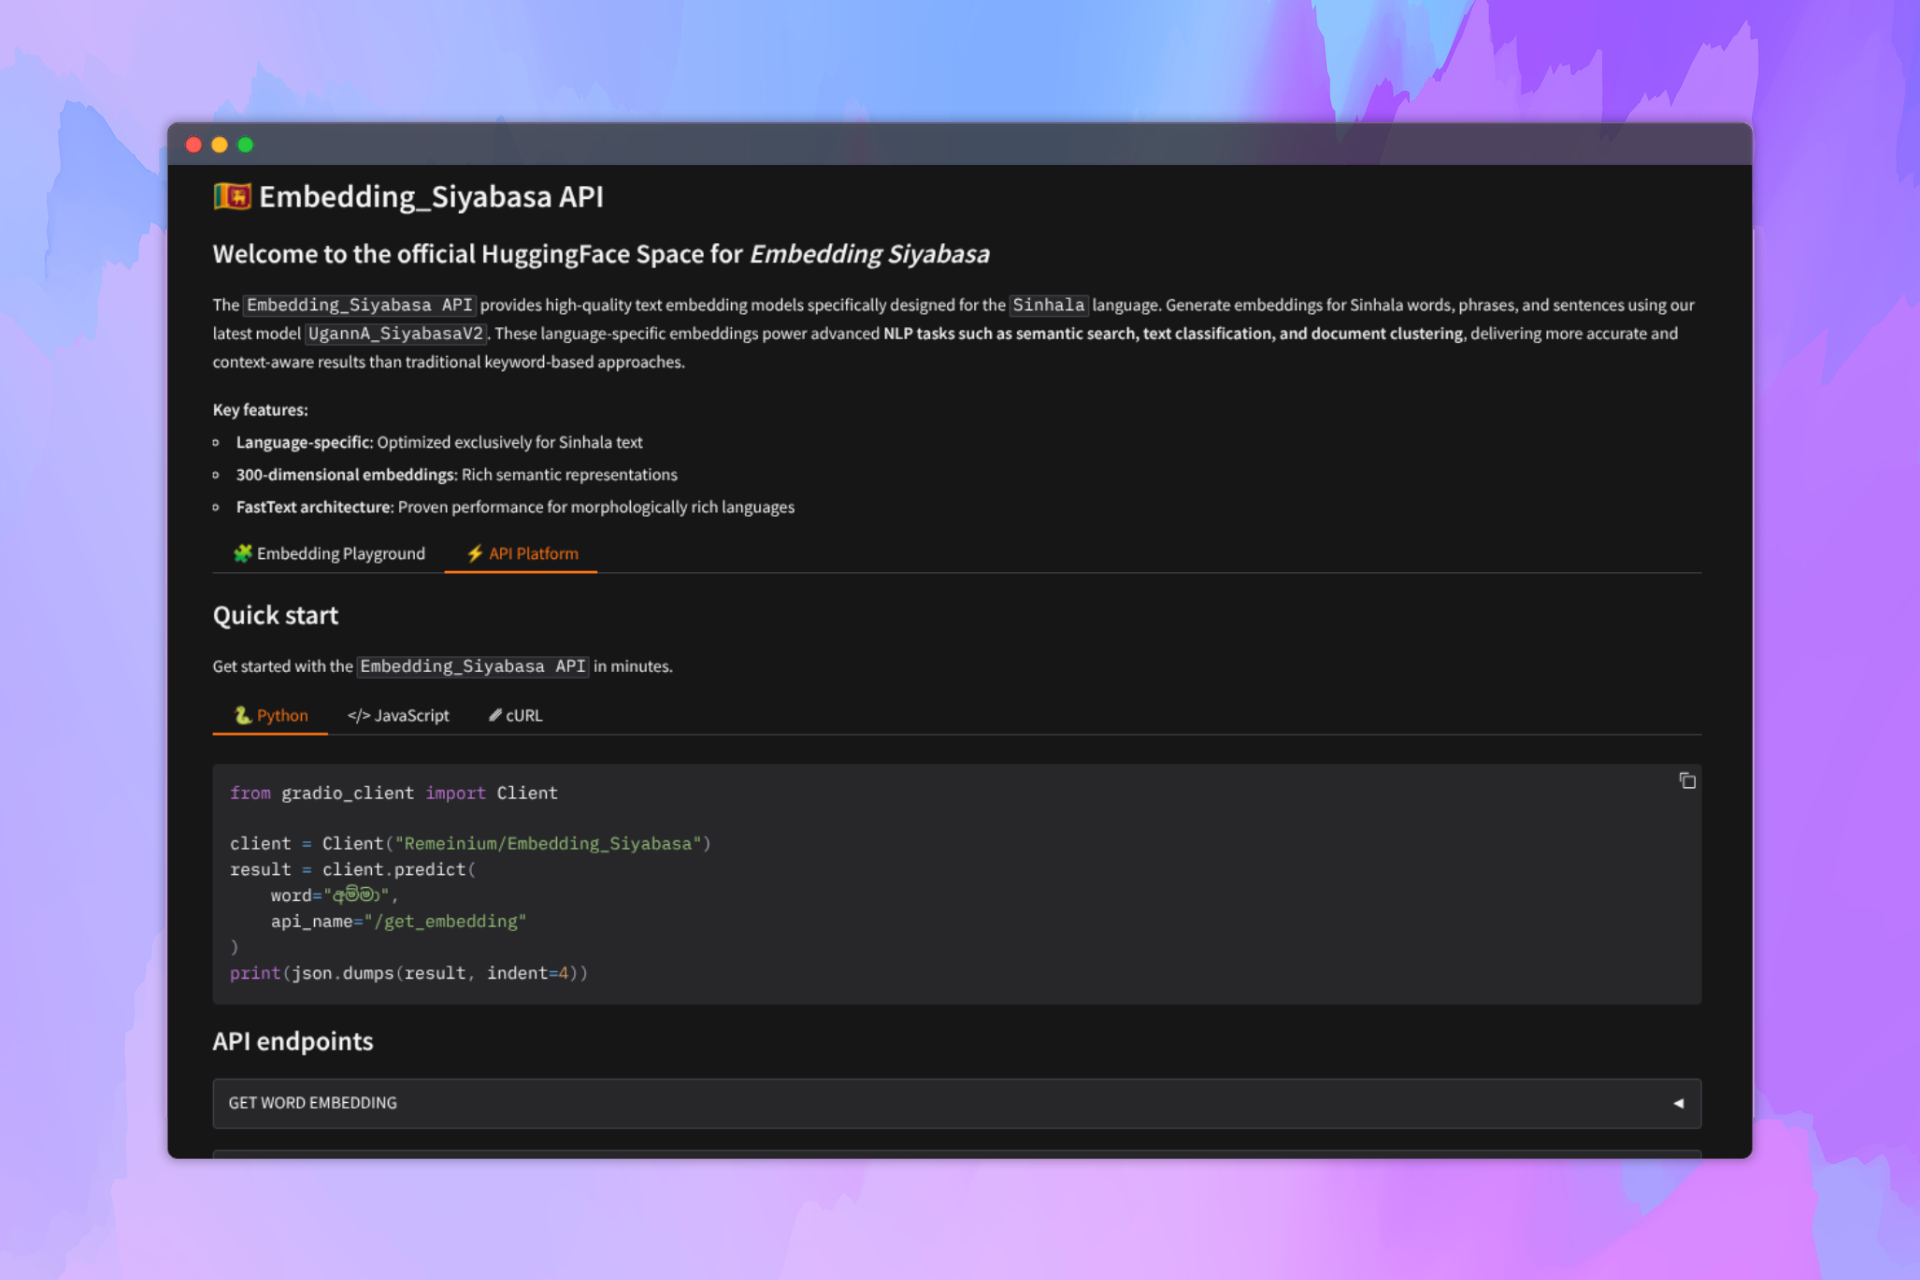This screenshot has height=1280, width=1920.
Task: Click the window title bar
Action: coord(960,145)
